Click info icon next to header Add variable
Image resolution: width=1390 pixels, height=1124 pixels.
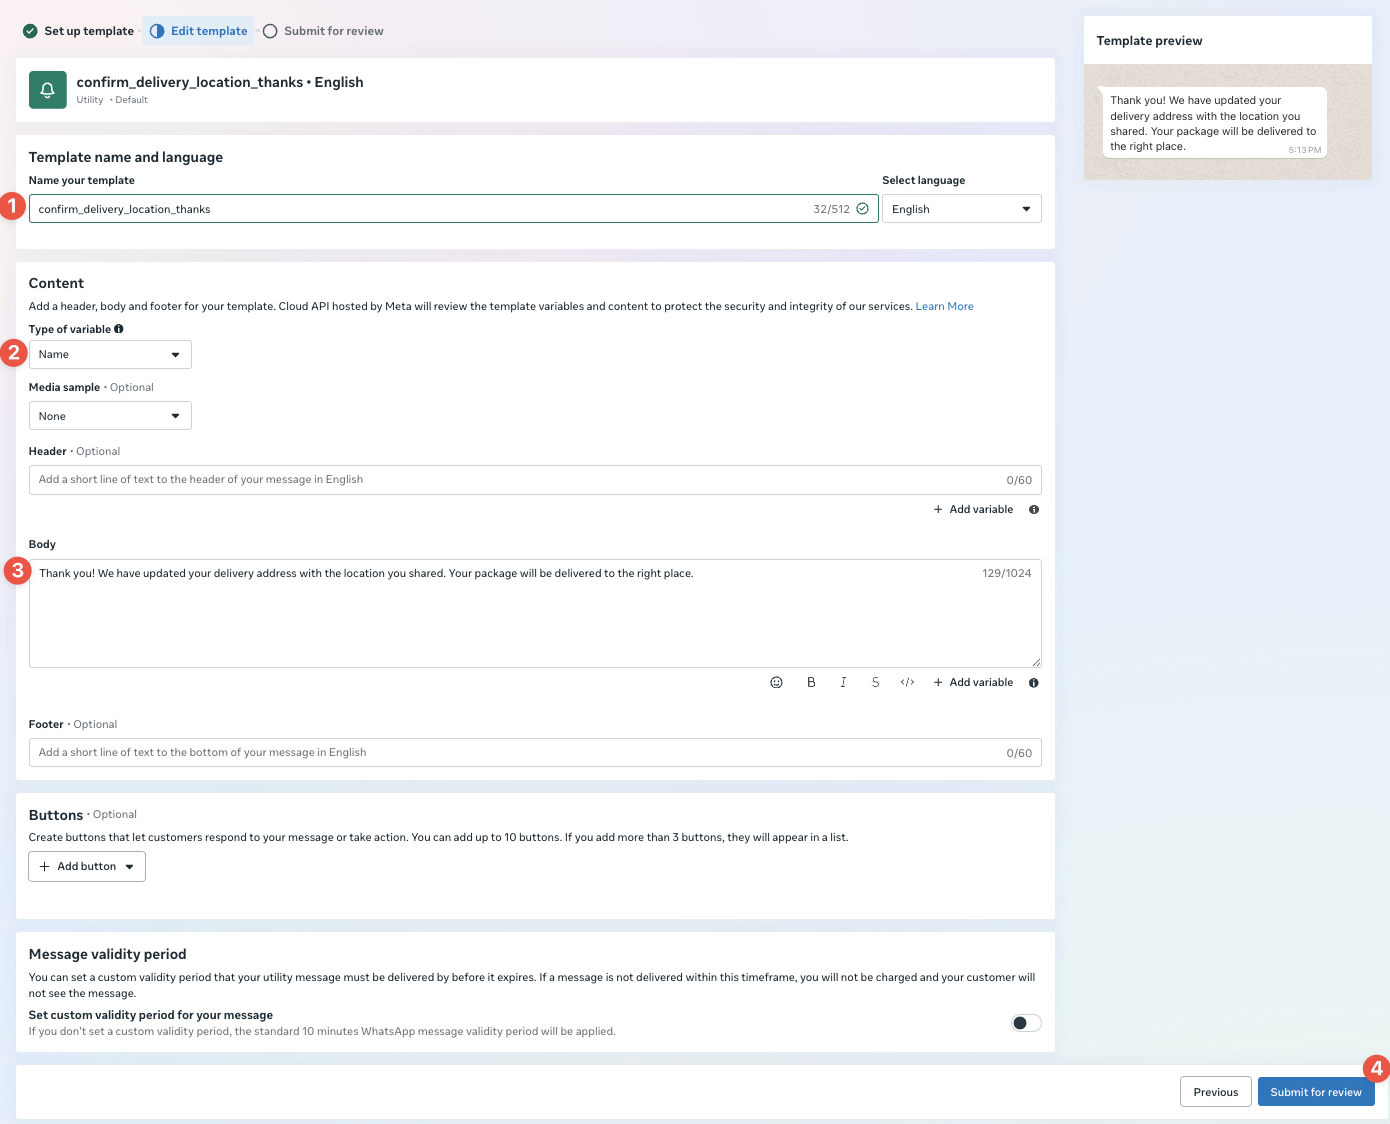1034,510
